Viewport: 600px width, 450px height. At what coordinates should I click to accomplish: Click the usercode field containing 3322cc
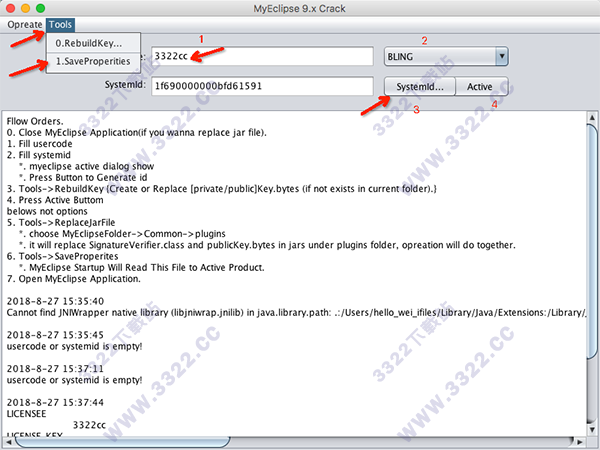(x=262, y=56)
